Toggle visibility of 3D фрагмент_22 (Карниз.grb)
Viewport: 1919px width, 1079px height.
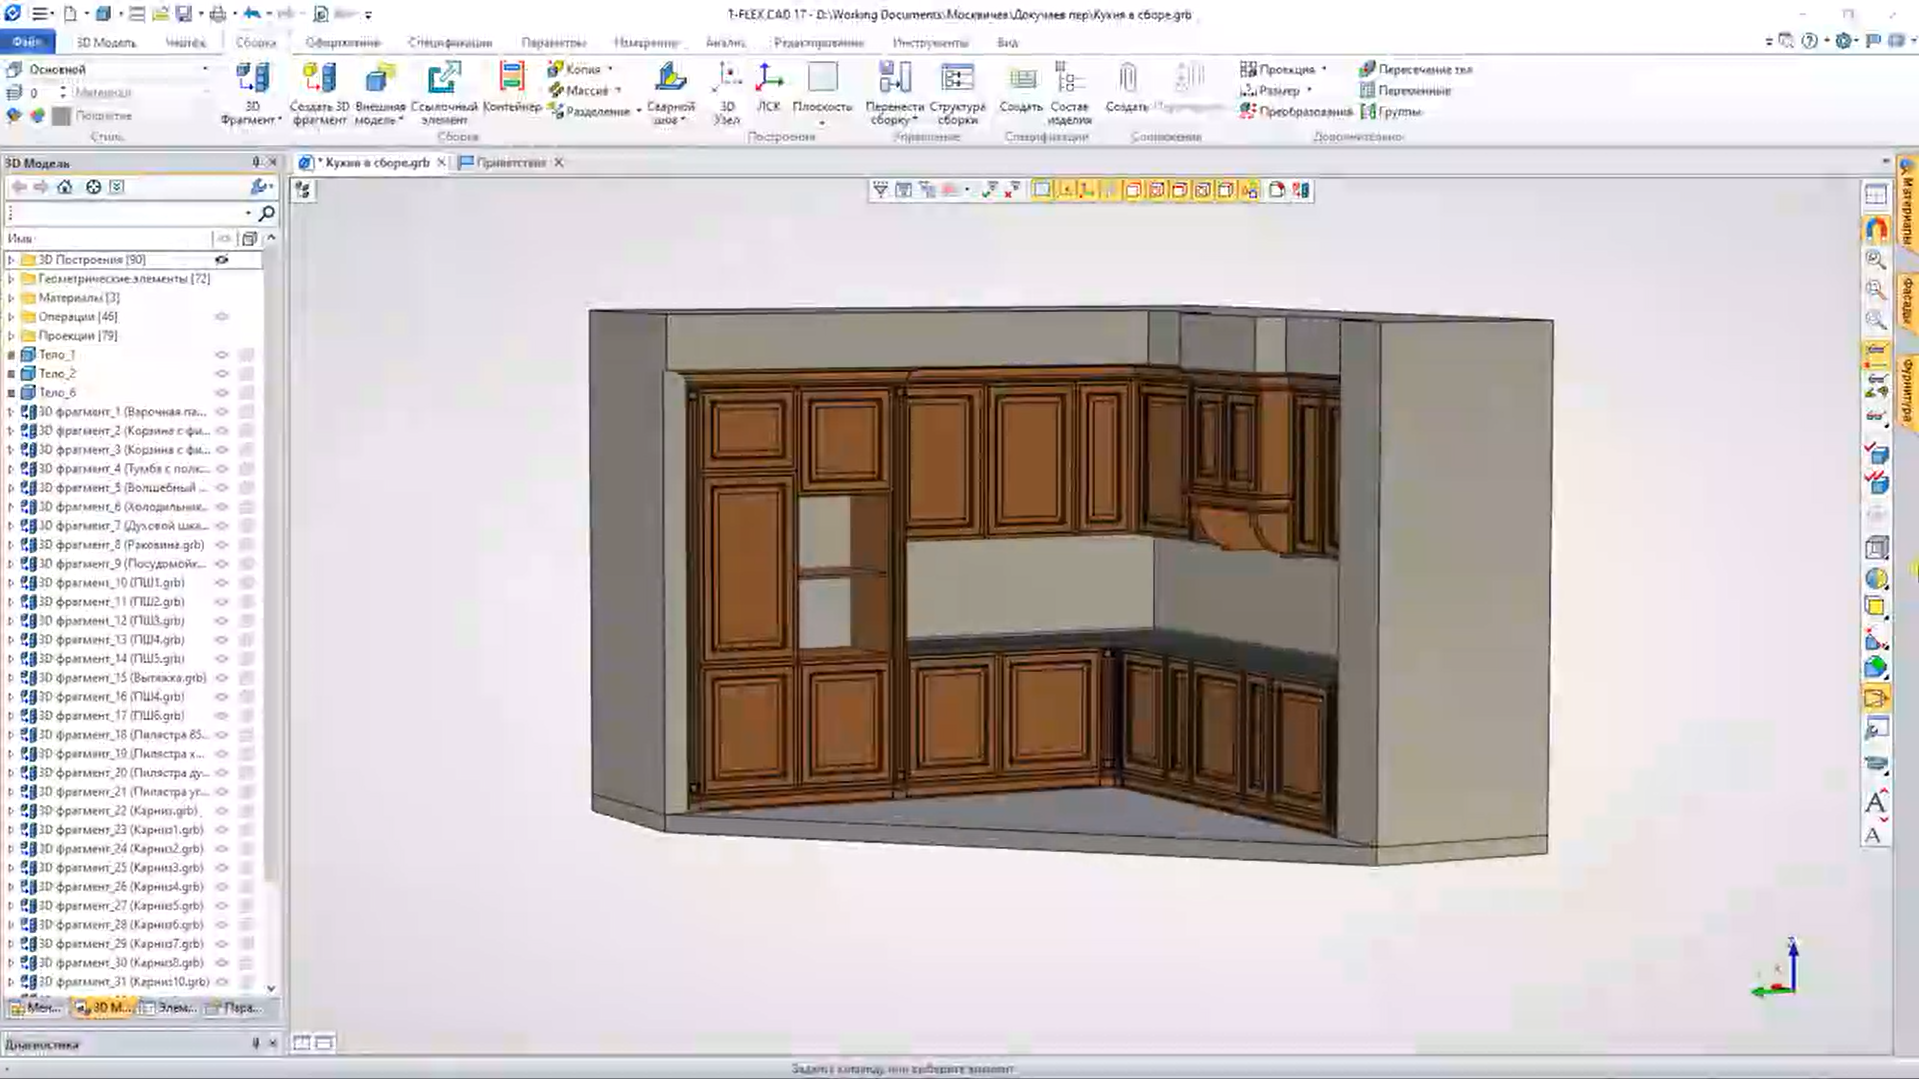[222, 811]
